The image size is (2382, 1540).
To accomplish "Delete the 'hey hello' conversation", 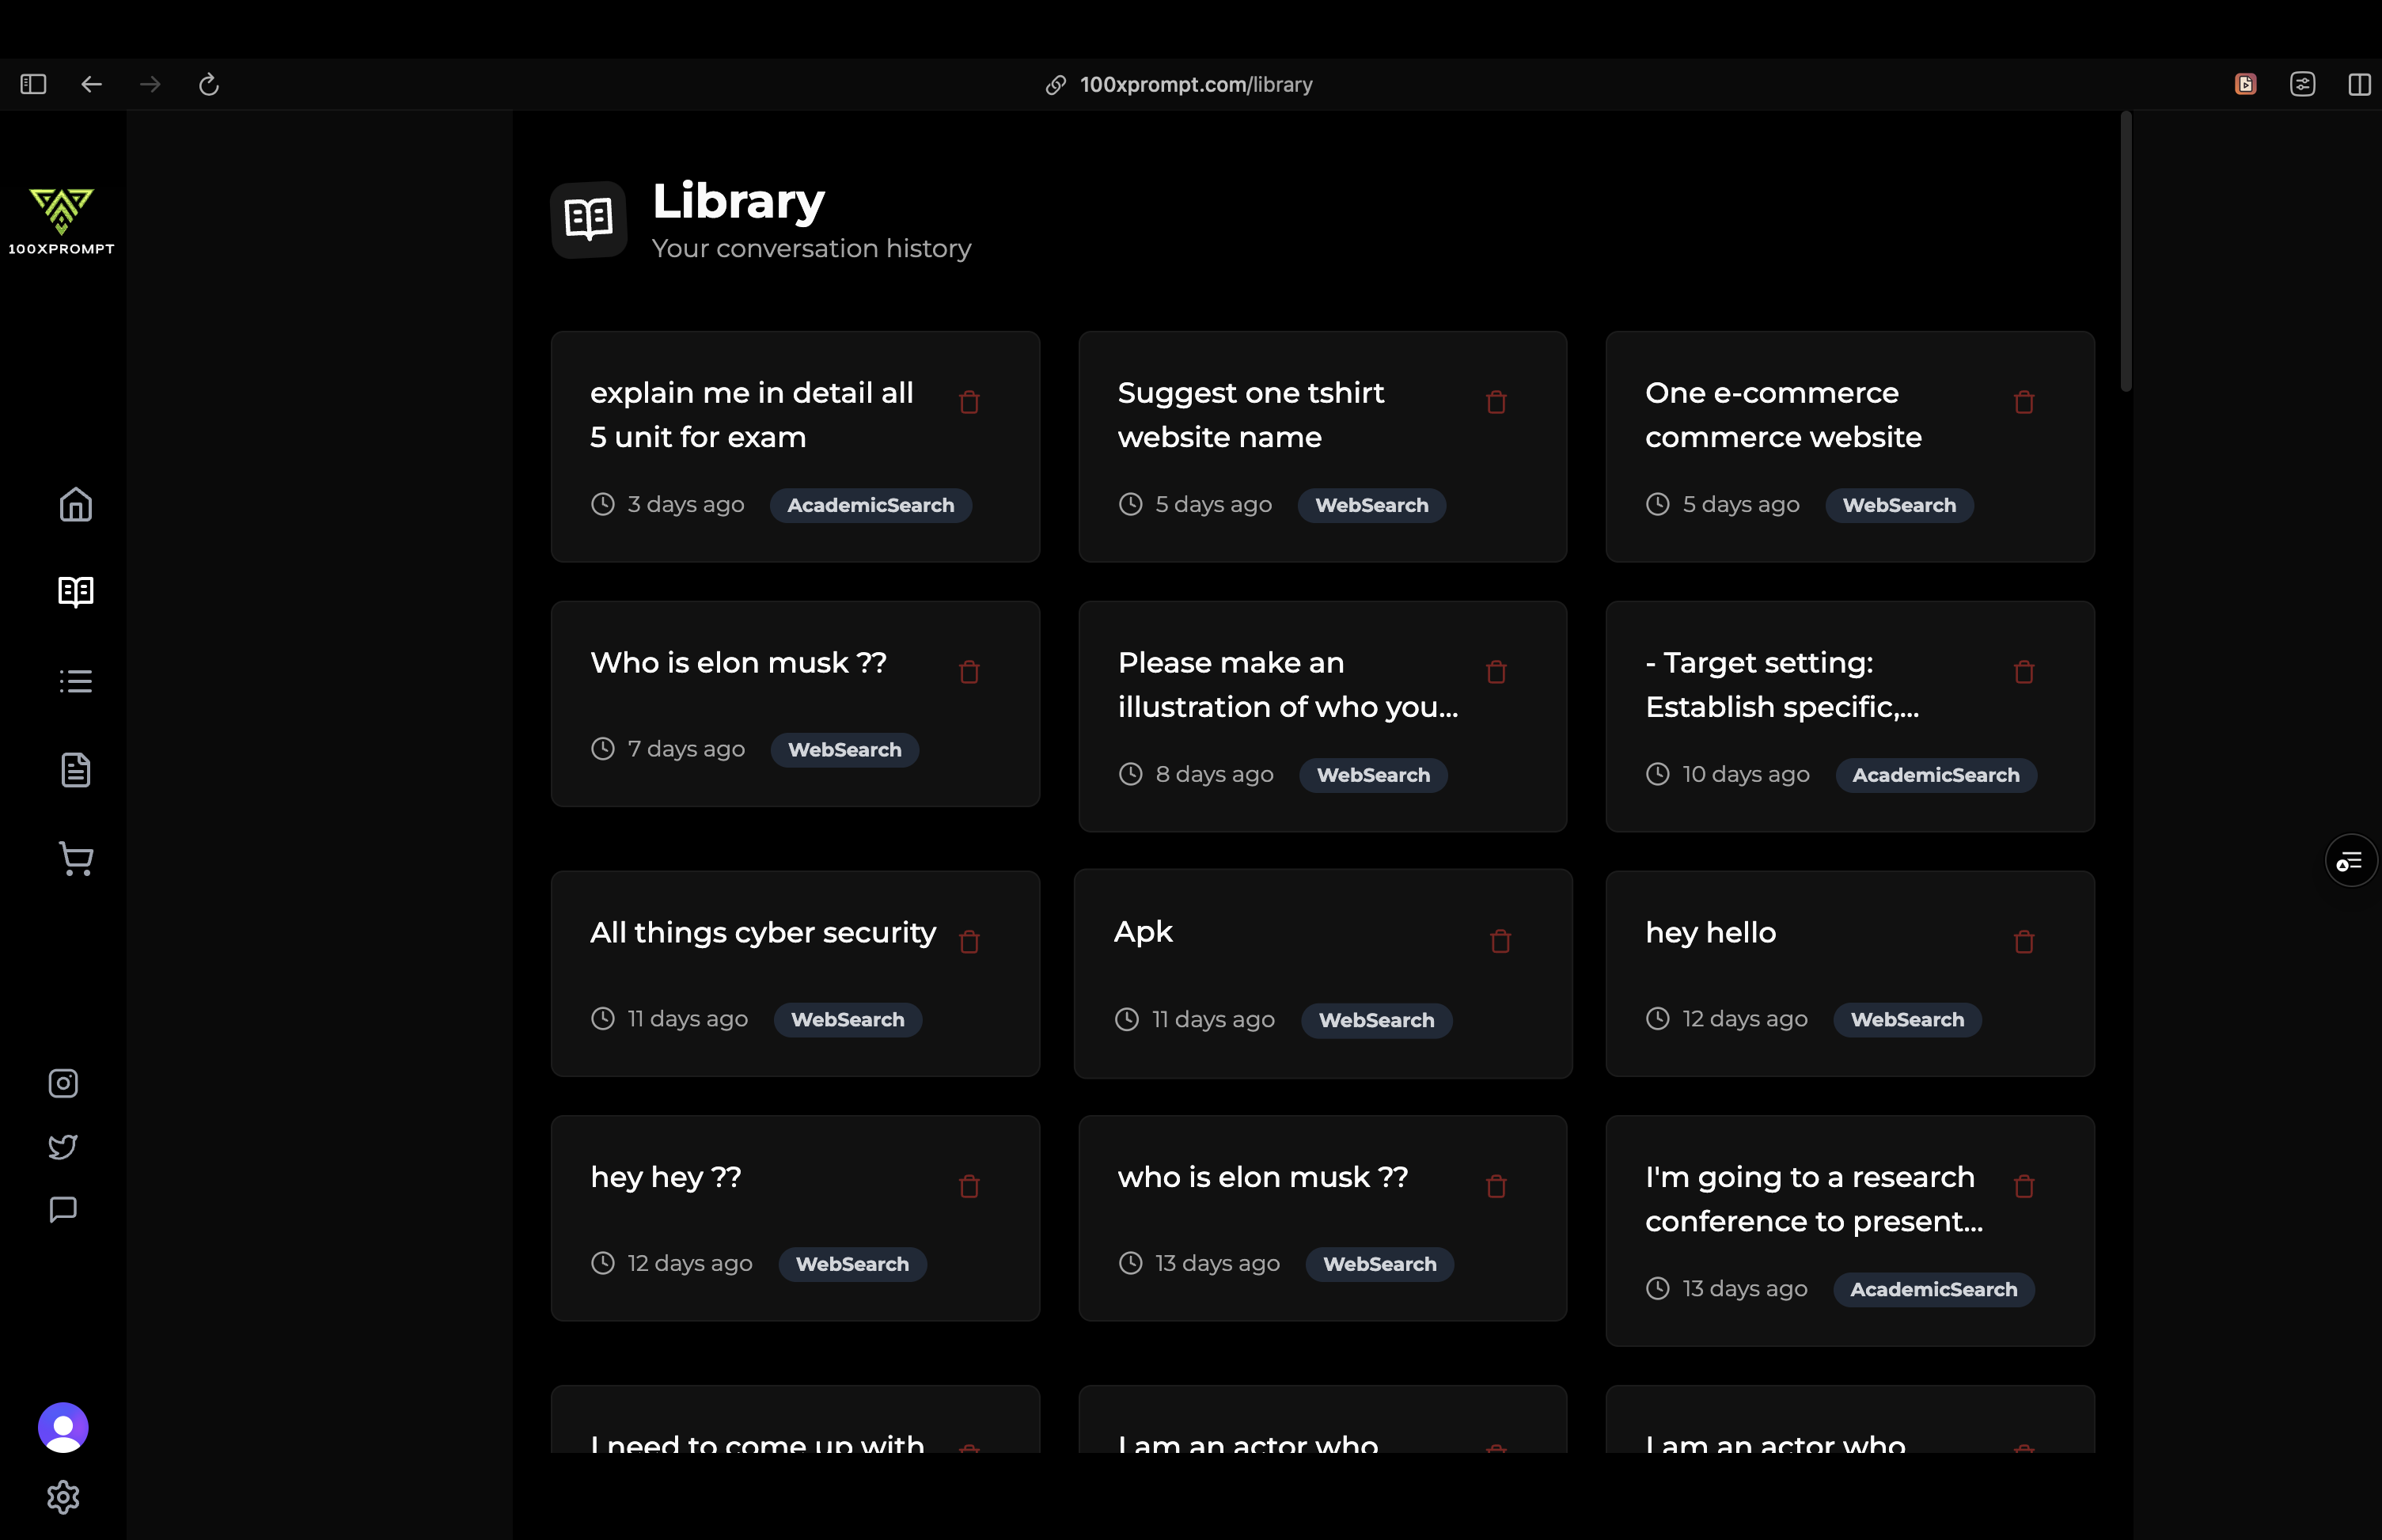I will [2023, 942].
